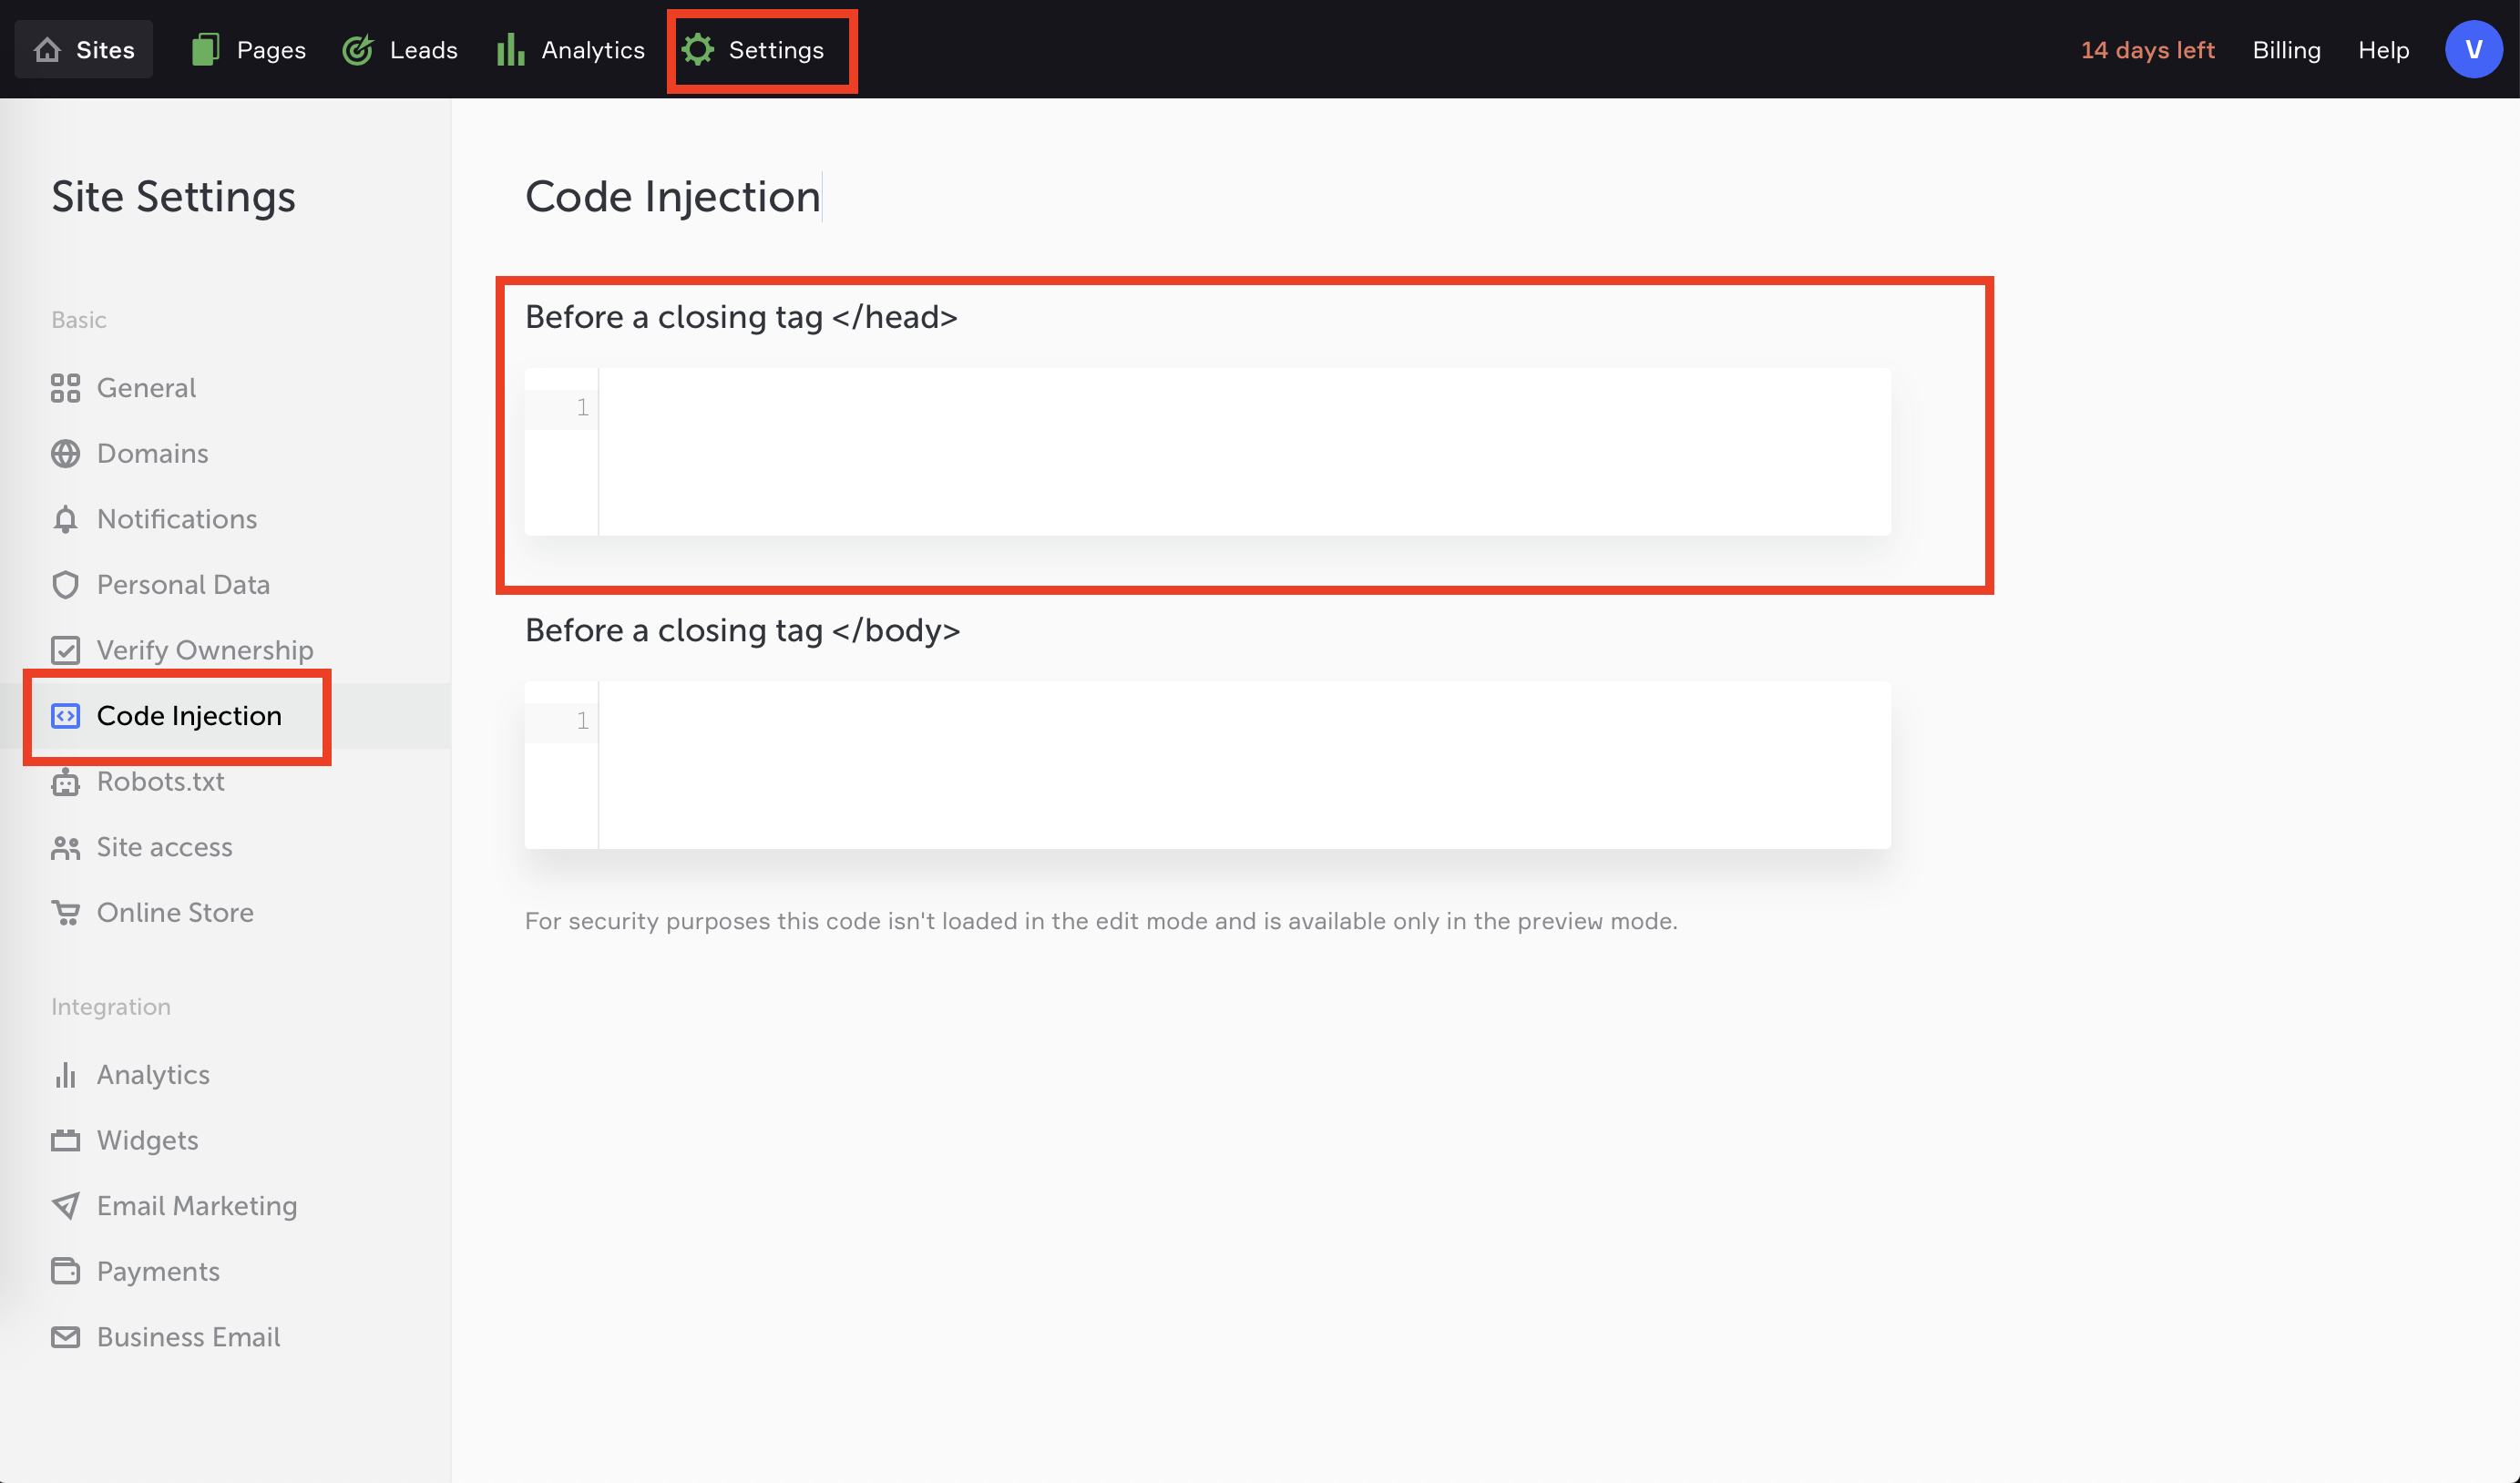Click the Business Email envelope icon
The height and width of the screenshot is (1483, 2520).
[x=65, y=1337]
